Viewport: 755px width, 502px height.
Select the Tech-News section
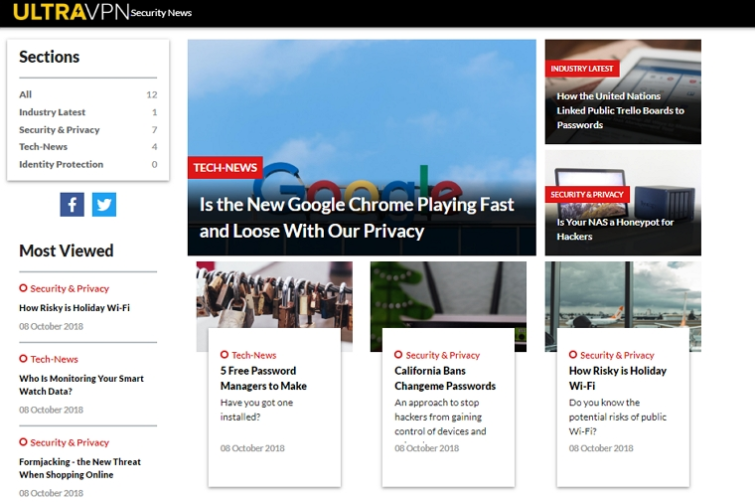[88, 147]
